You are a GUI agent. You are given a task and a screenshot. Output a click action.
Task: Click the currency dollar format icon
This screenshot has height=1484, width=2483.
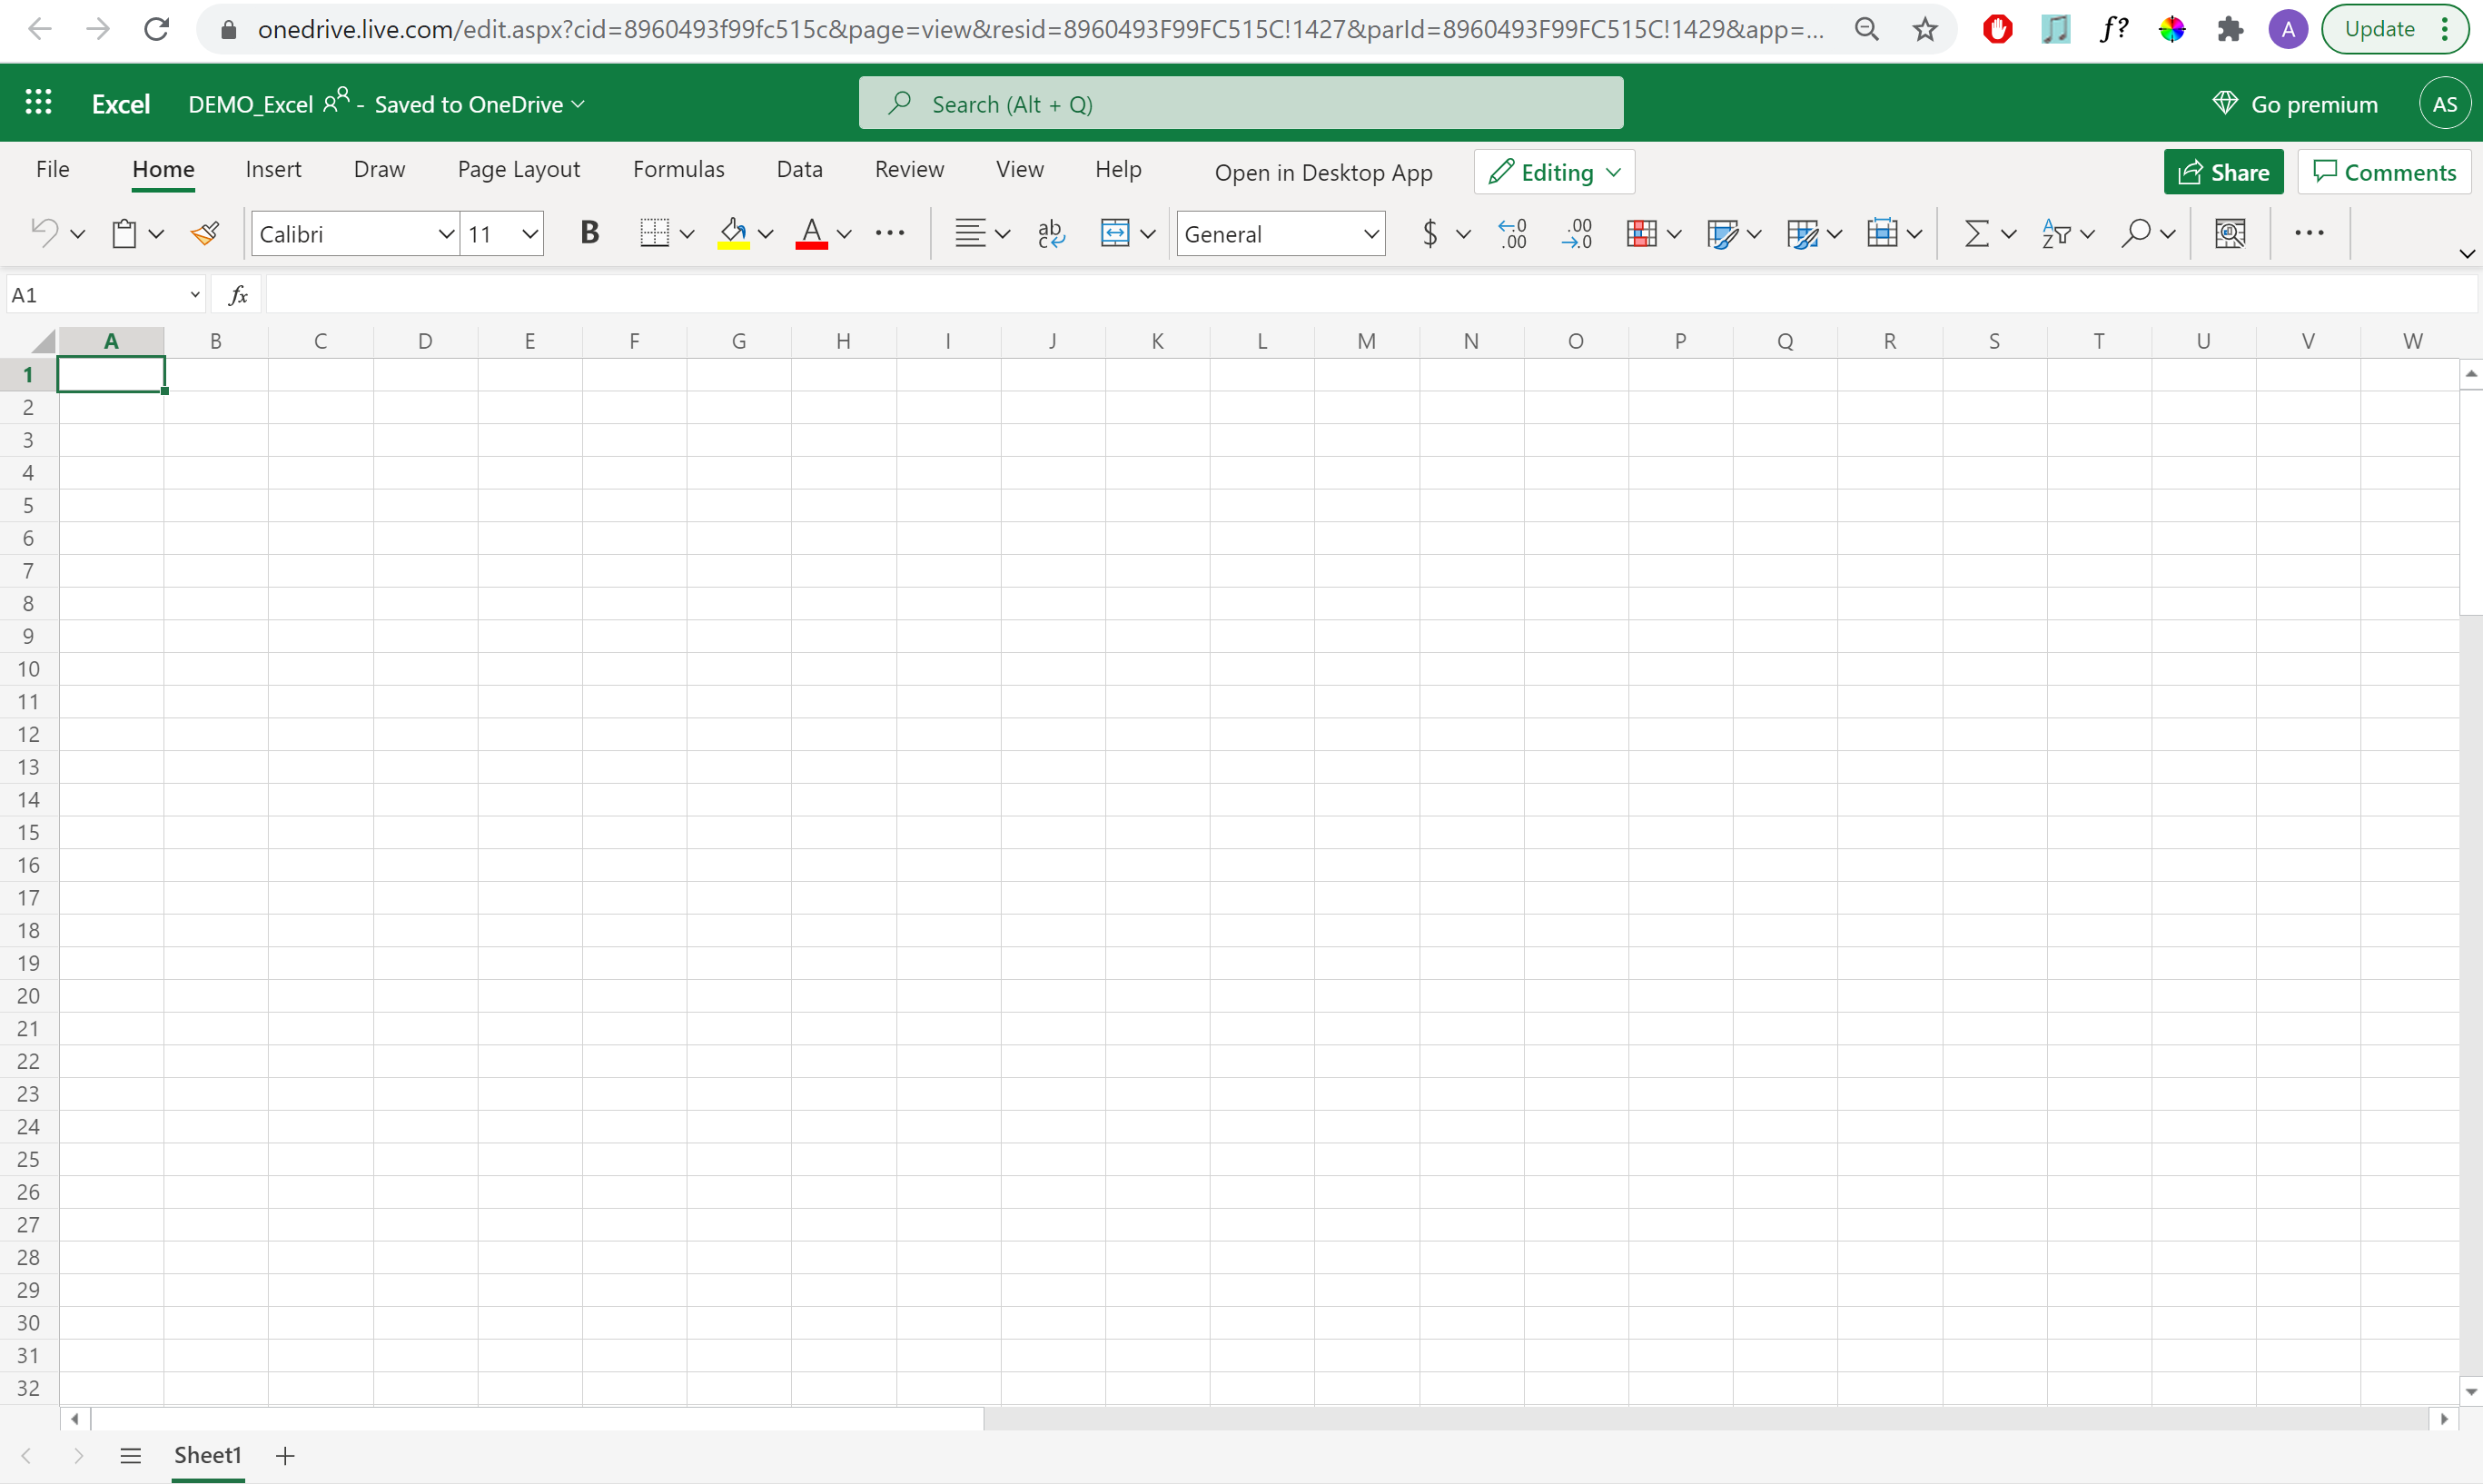pos(1431,233)
